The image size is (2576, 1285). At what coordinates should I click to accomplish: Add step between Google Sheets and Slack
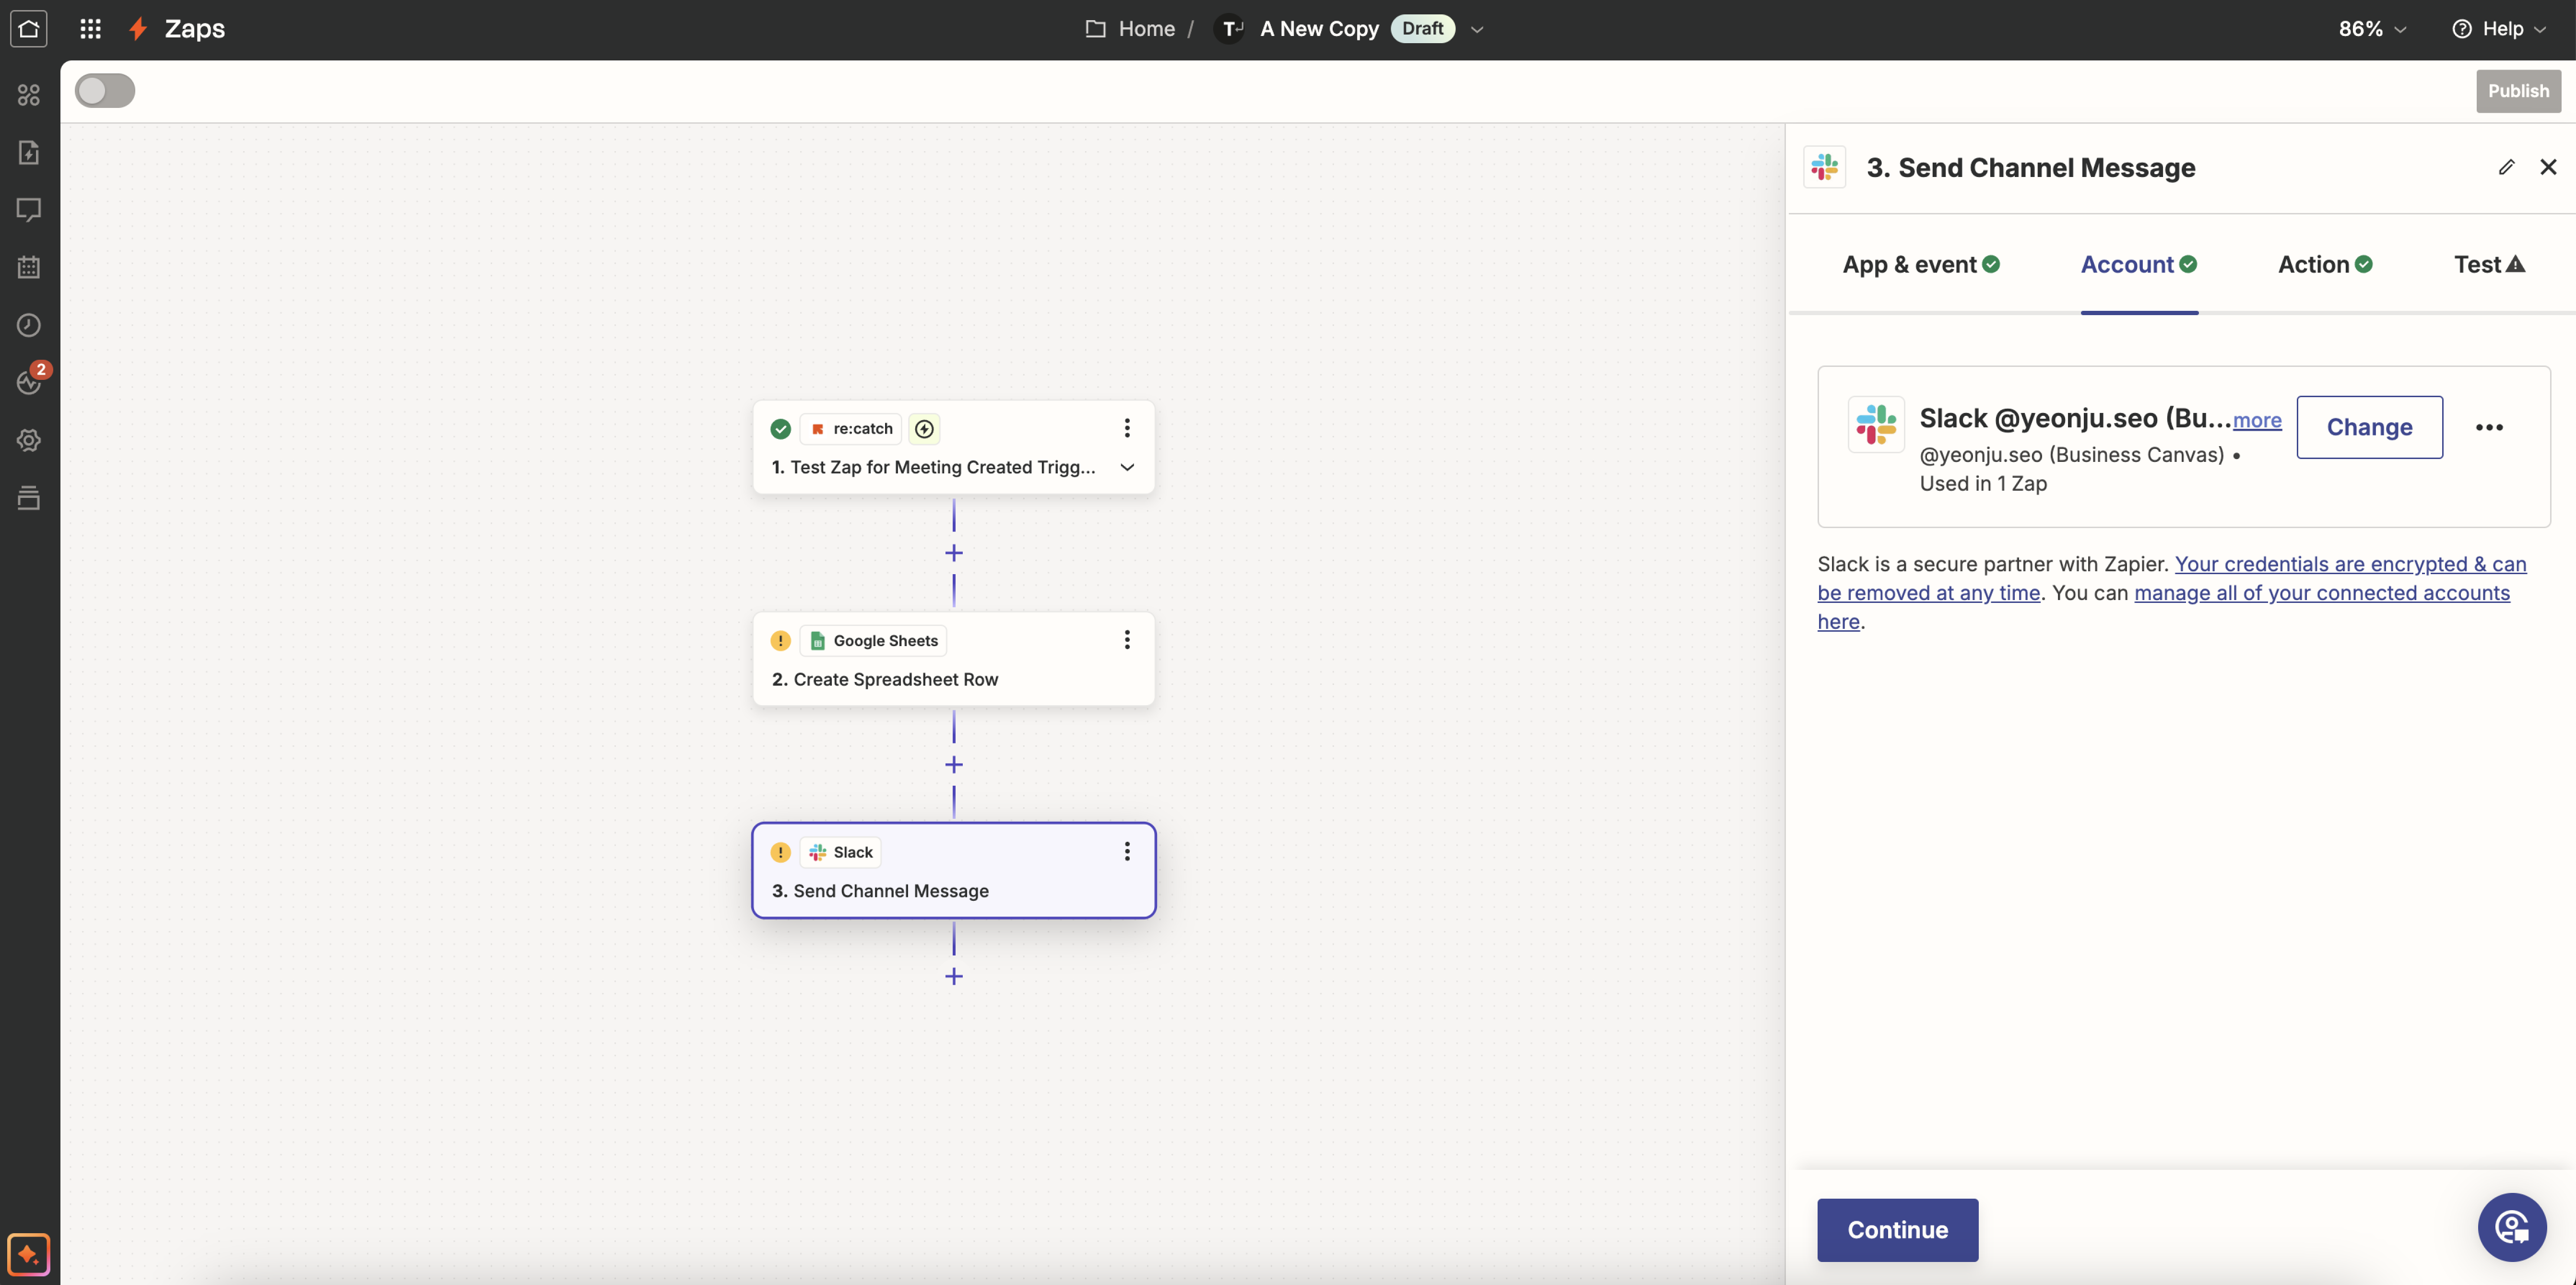pos(954,765)
